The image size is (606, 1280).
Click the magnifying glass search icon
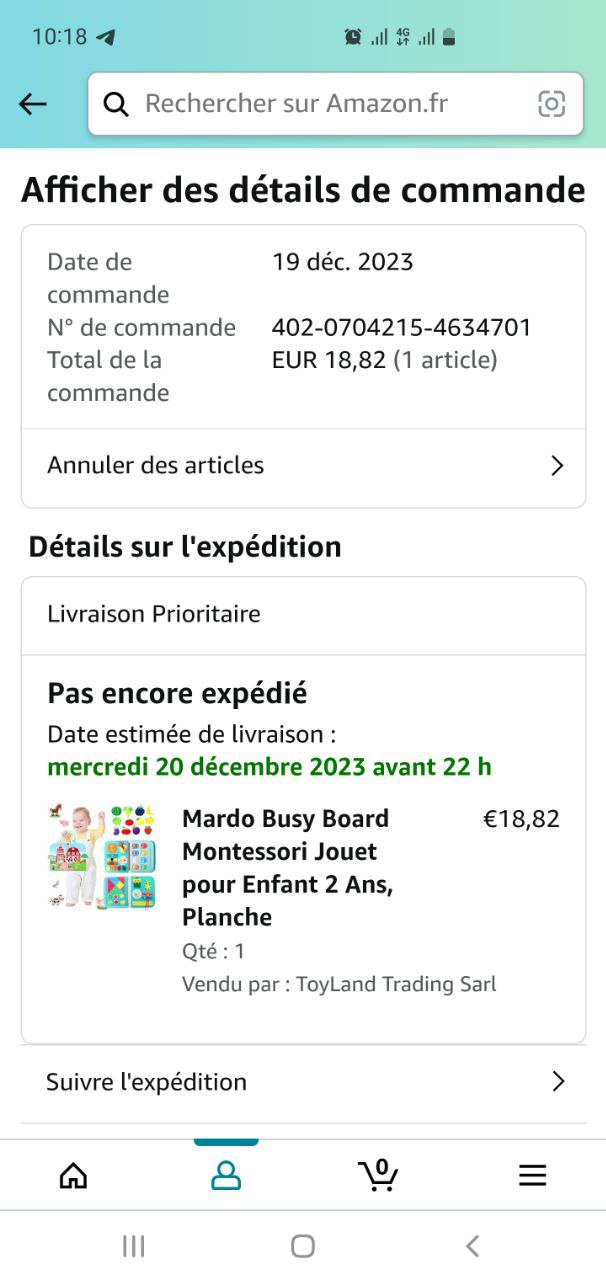tap(116, 104)
